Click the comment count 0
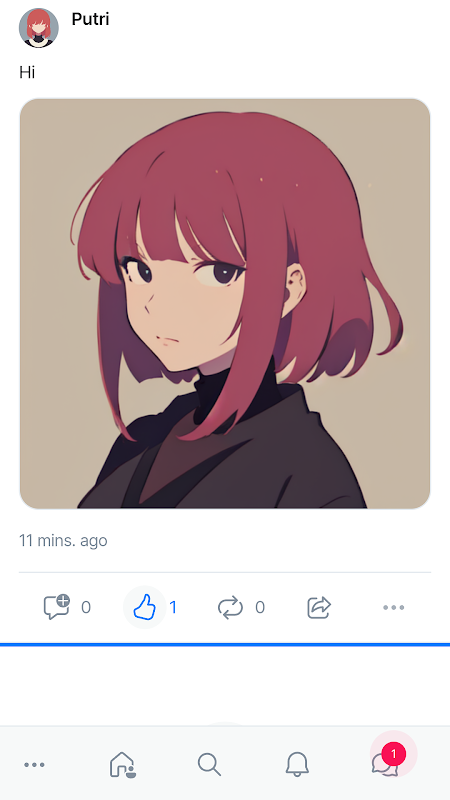Viewport: 450px width, 800px height. coord(86,607)
